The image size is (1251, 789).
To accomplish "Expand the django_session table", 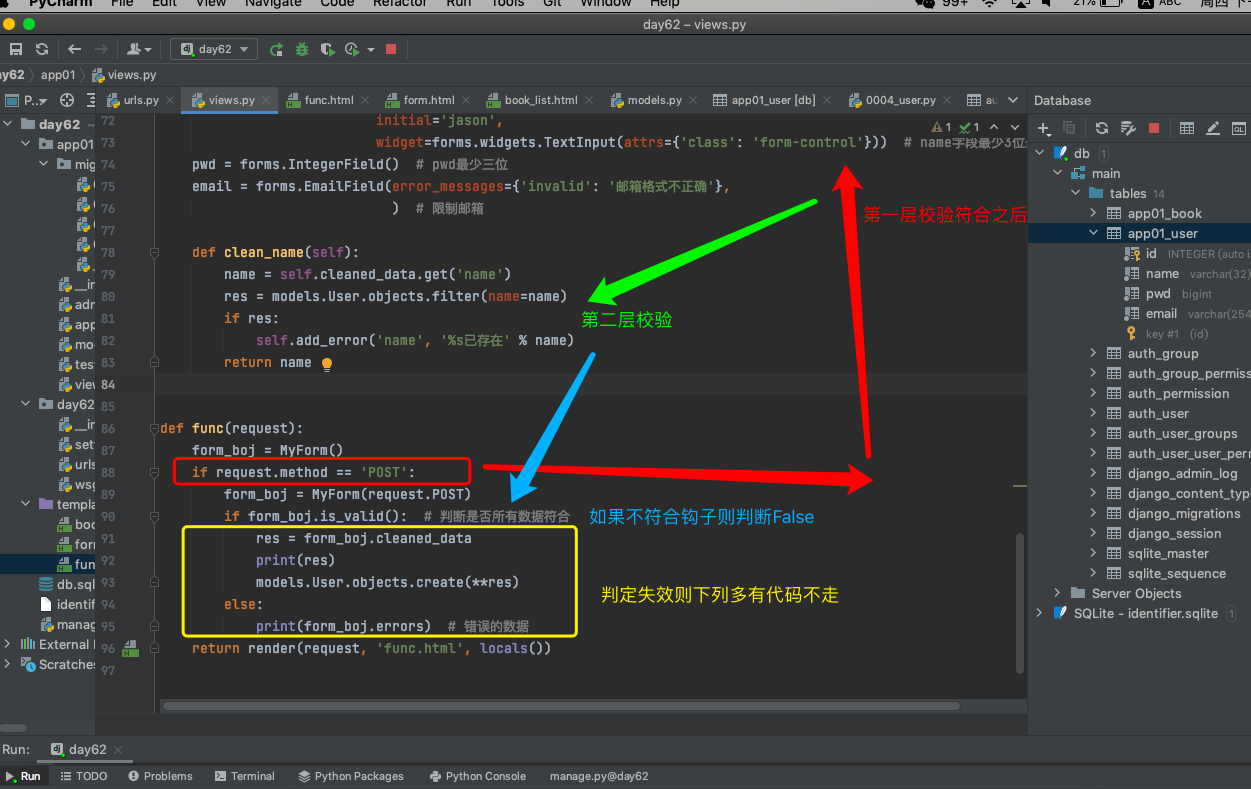I will tap(1094, 533).
